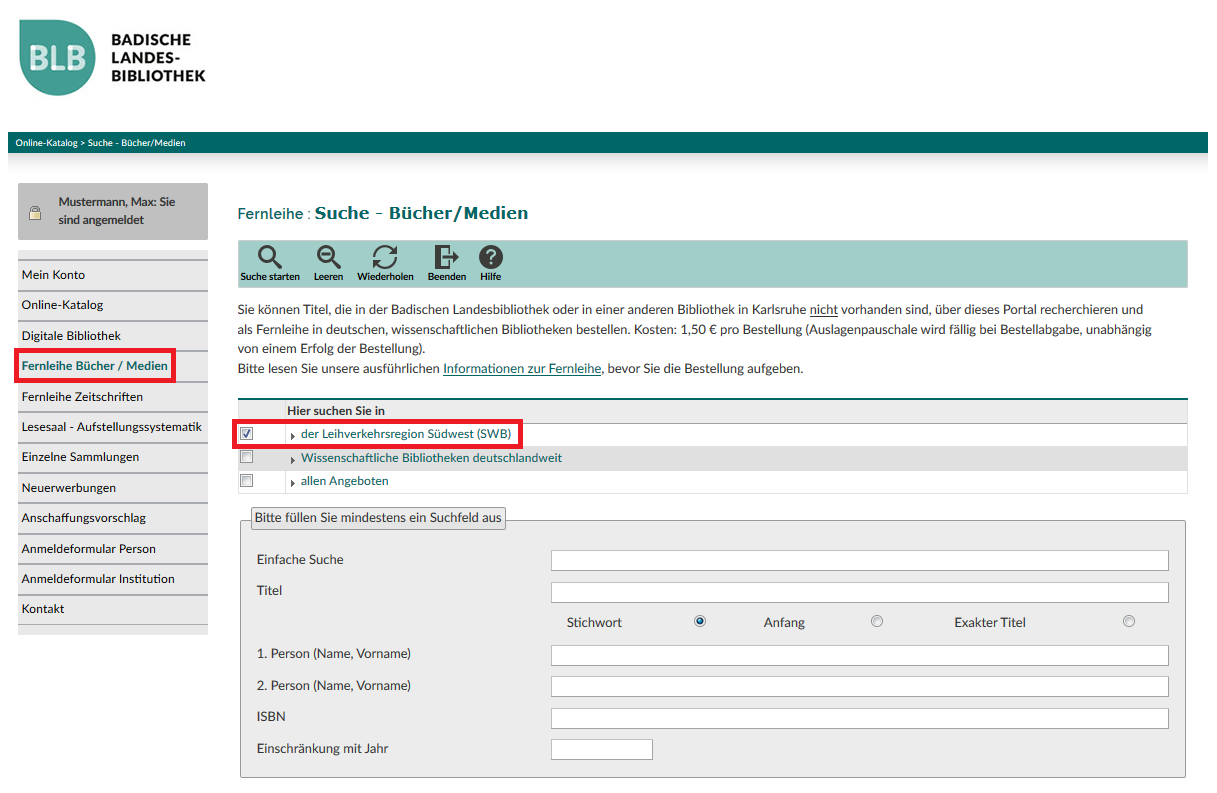Select the Exakter Titel radio button
Screen dimensions: 1217x793
pyautogui.click(x=1129, y=621)
